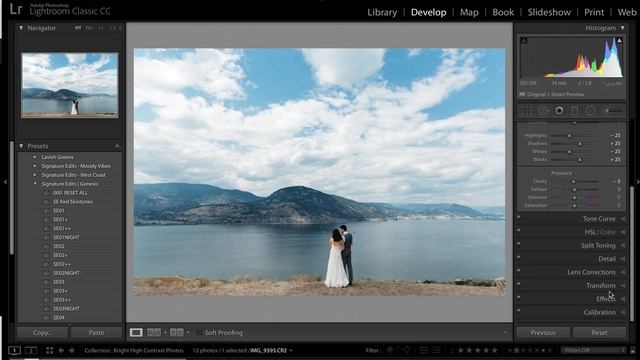Click the Copy... button
The image size is (640, 360).
(42, 333)
